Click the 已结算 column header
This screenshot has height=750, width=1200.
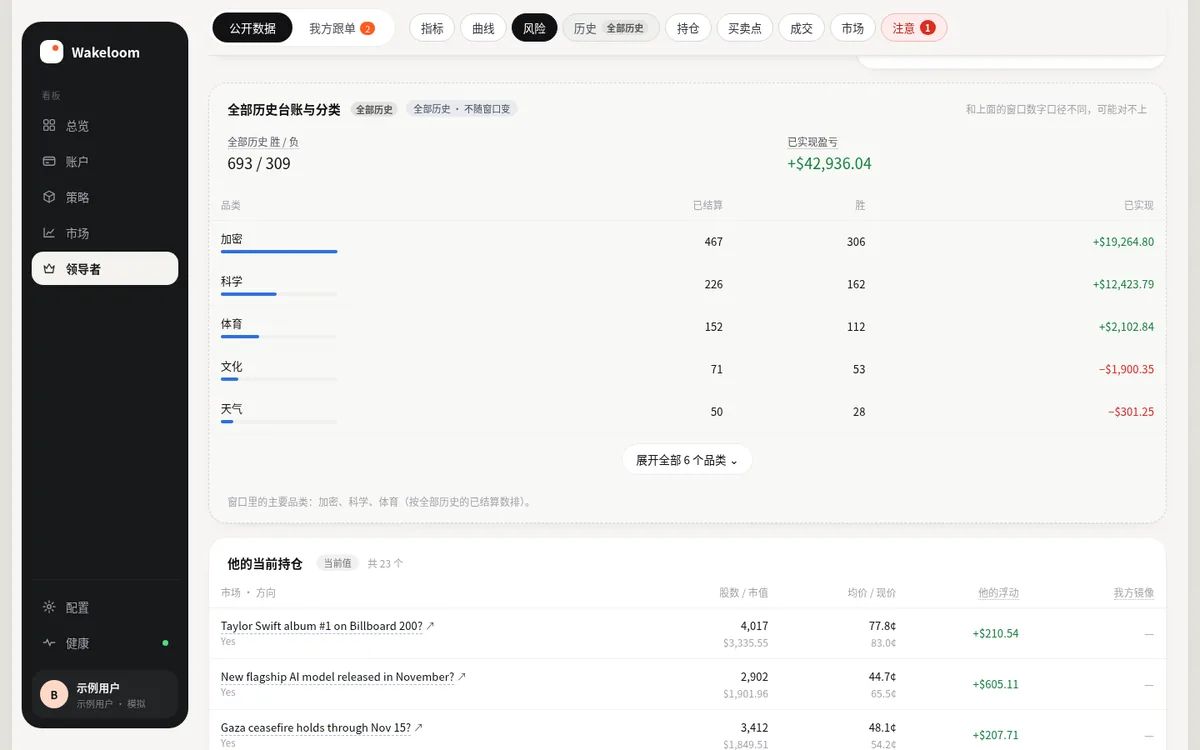click(x=708, y=205)
